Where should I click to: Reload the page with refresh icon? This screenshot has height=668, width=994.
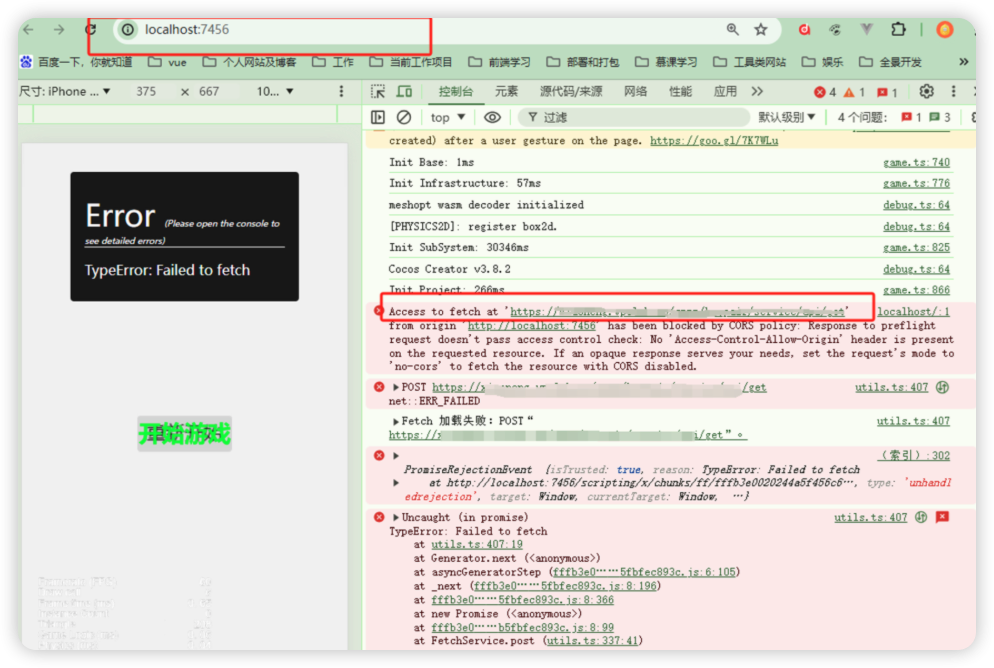click(91, 30)
